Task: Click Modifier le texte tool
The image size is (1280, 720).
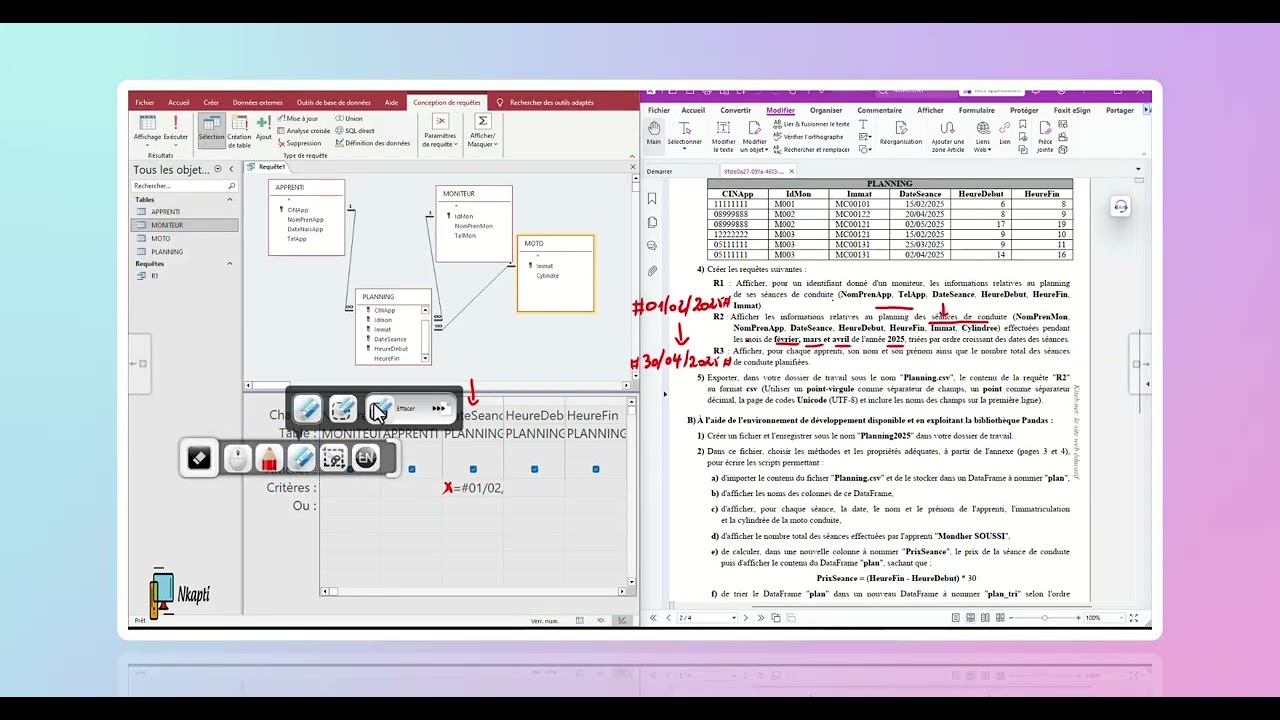Action: click(723, 136)
